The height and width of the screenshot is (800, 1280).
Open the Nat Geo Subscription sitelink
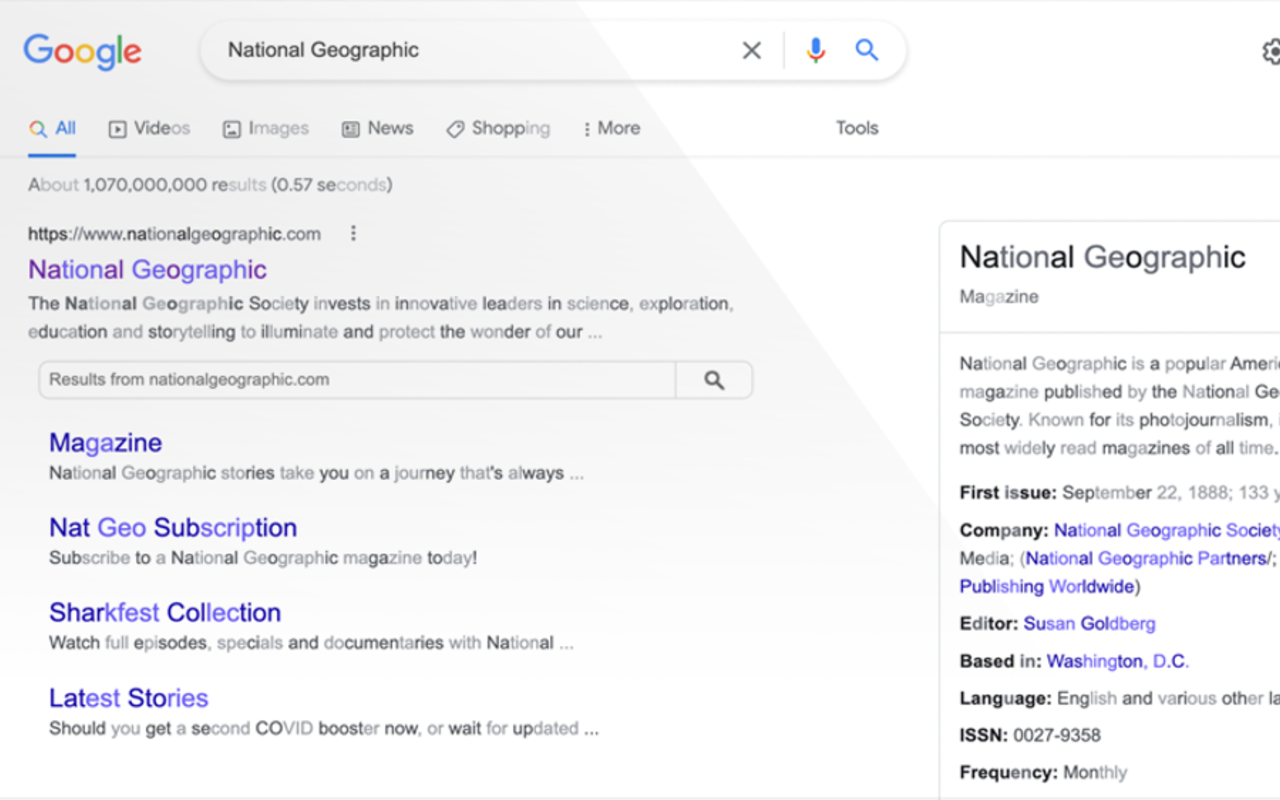tap(173, 528)
